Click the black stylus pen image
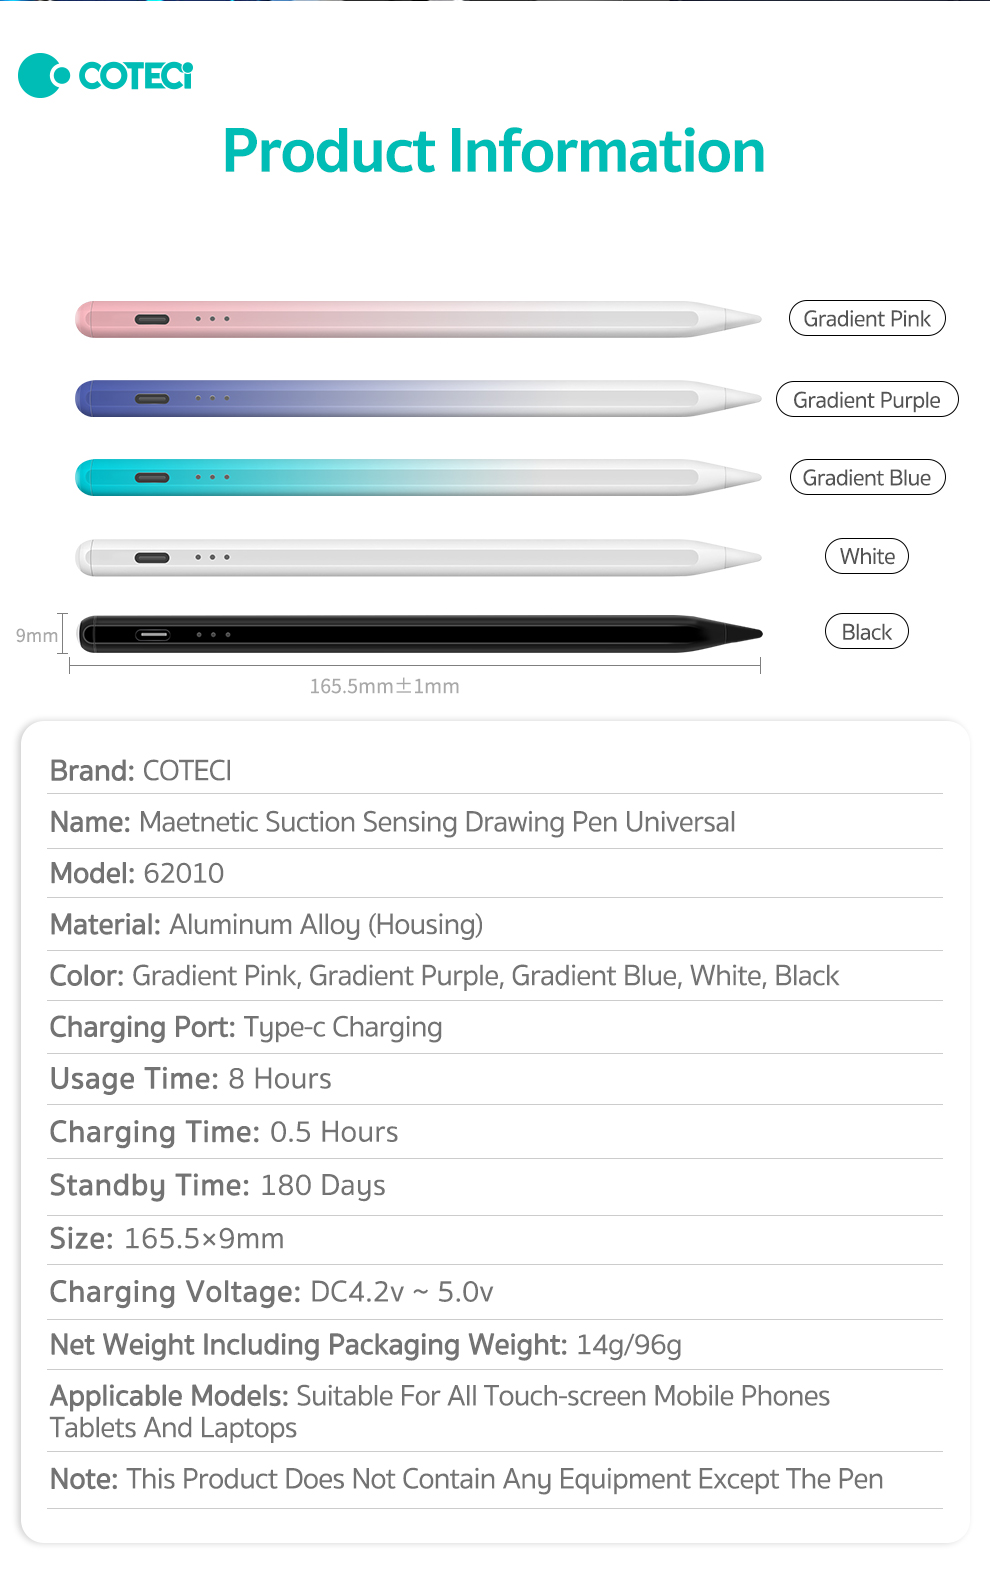Screen dimensions: 990x1584 418,634
